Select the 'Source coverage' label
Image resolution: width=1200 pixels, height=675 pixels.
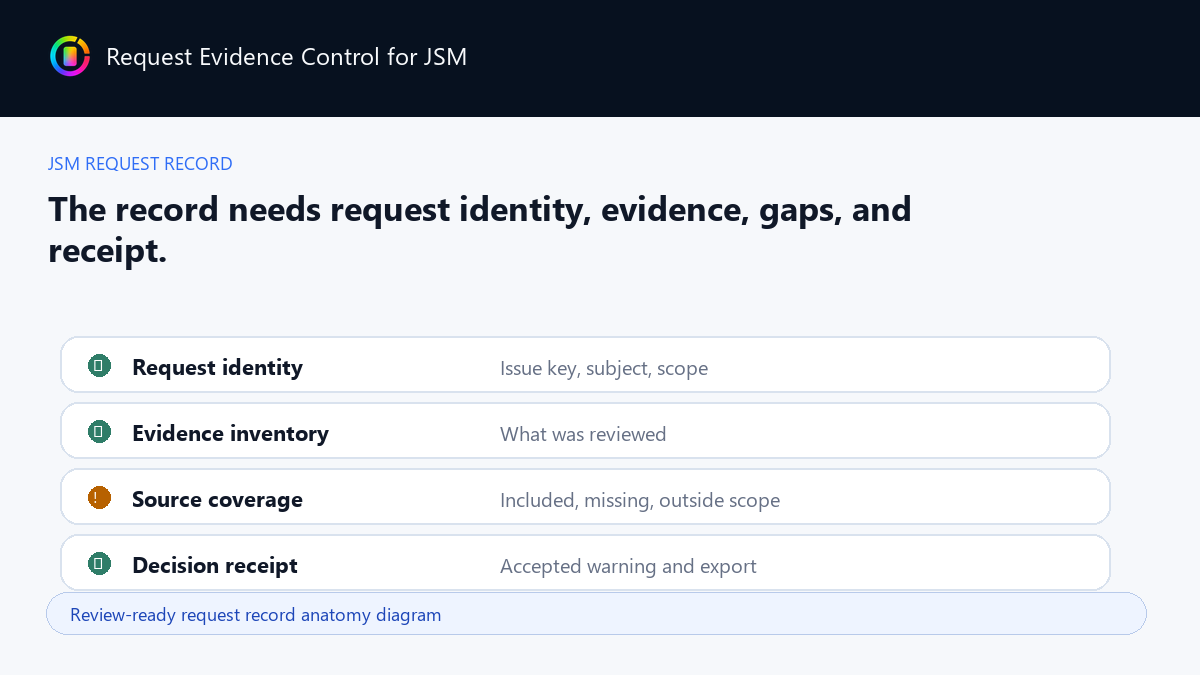pos(217,499)
